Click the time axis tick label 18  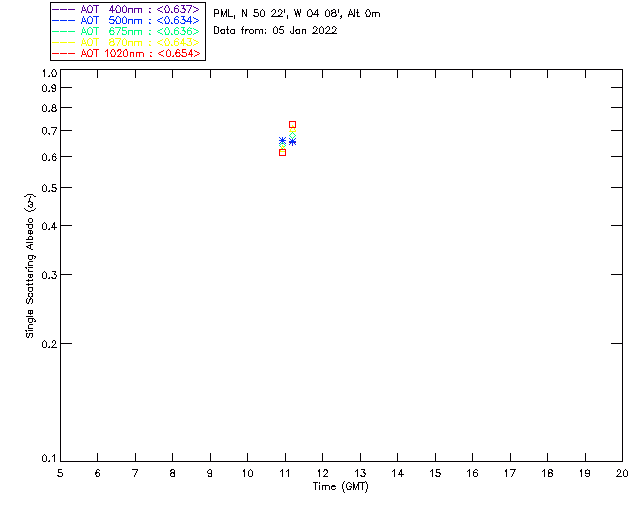pyautogui.click(x=547, y=473)
